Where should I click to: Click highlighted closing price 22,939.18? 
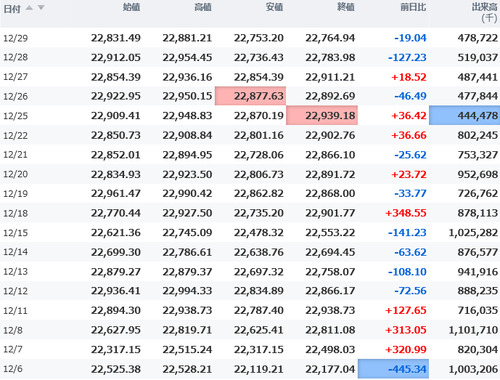[x=322, y=116]
